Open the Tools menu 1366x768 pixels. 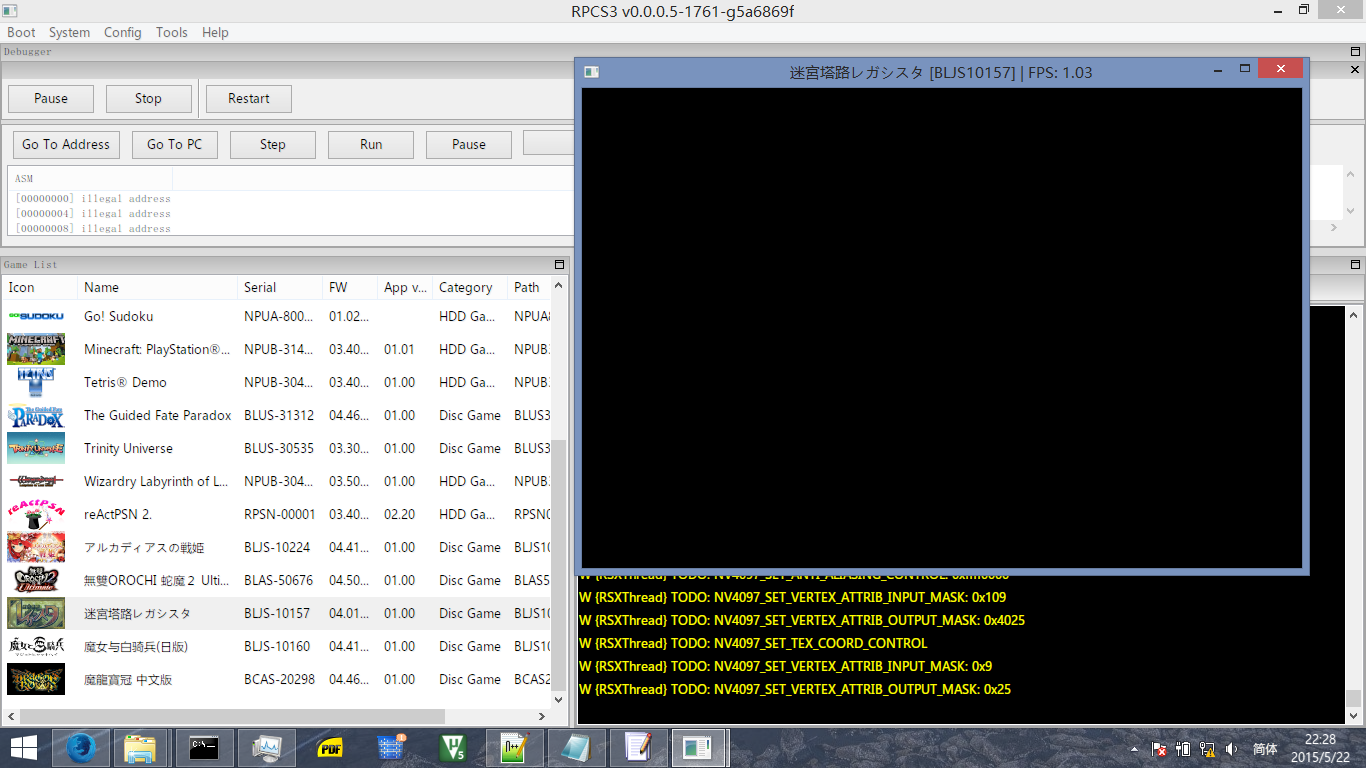172,32
